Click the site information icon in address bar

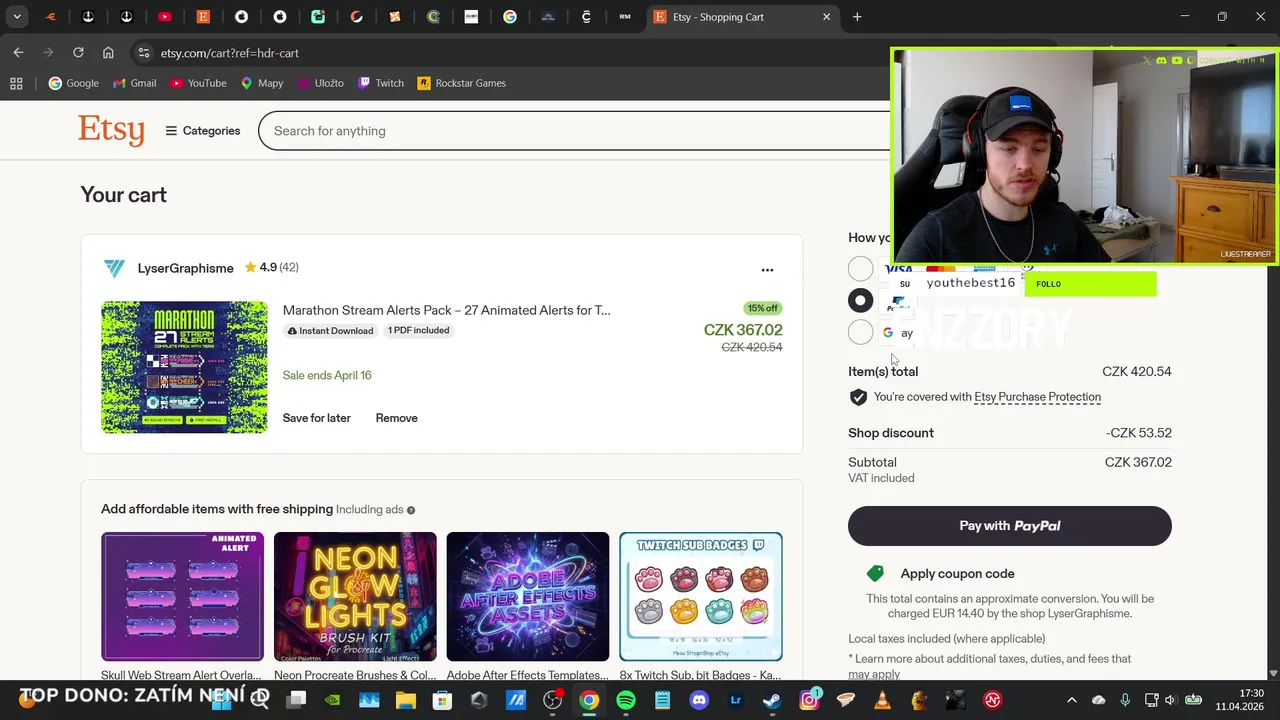coord(143,53)
